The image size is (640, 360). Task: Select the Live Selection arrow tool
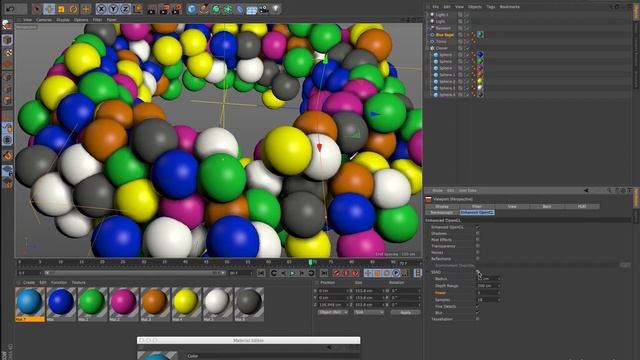coord(37,9)
